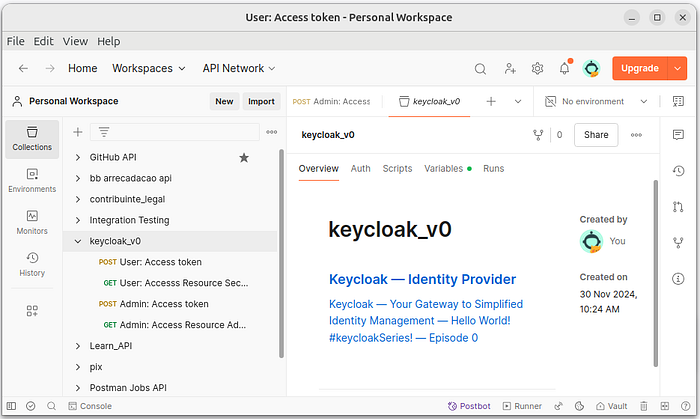Open comments icon in right sidebar

tap(678, 135)
